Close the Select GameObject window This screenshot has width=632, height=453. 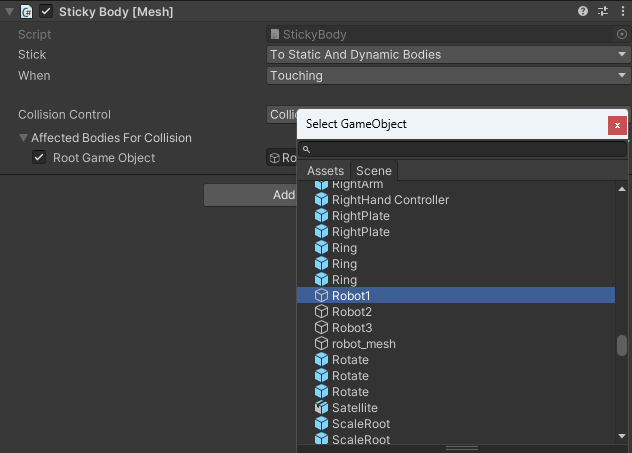point(617,125)
